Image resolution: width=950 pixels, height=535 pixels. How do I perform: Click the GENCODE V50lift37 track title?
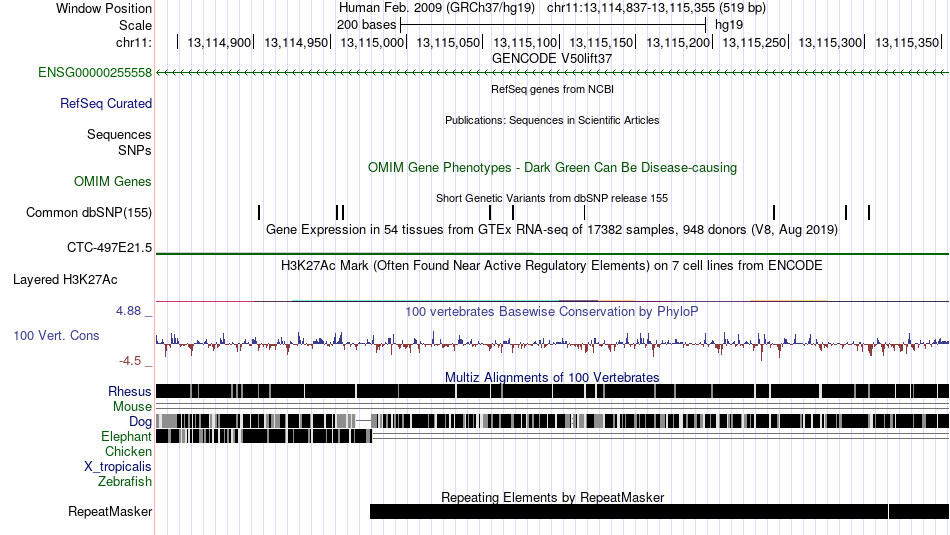pos(552,59)
